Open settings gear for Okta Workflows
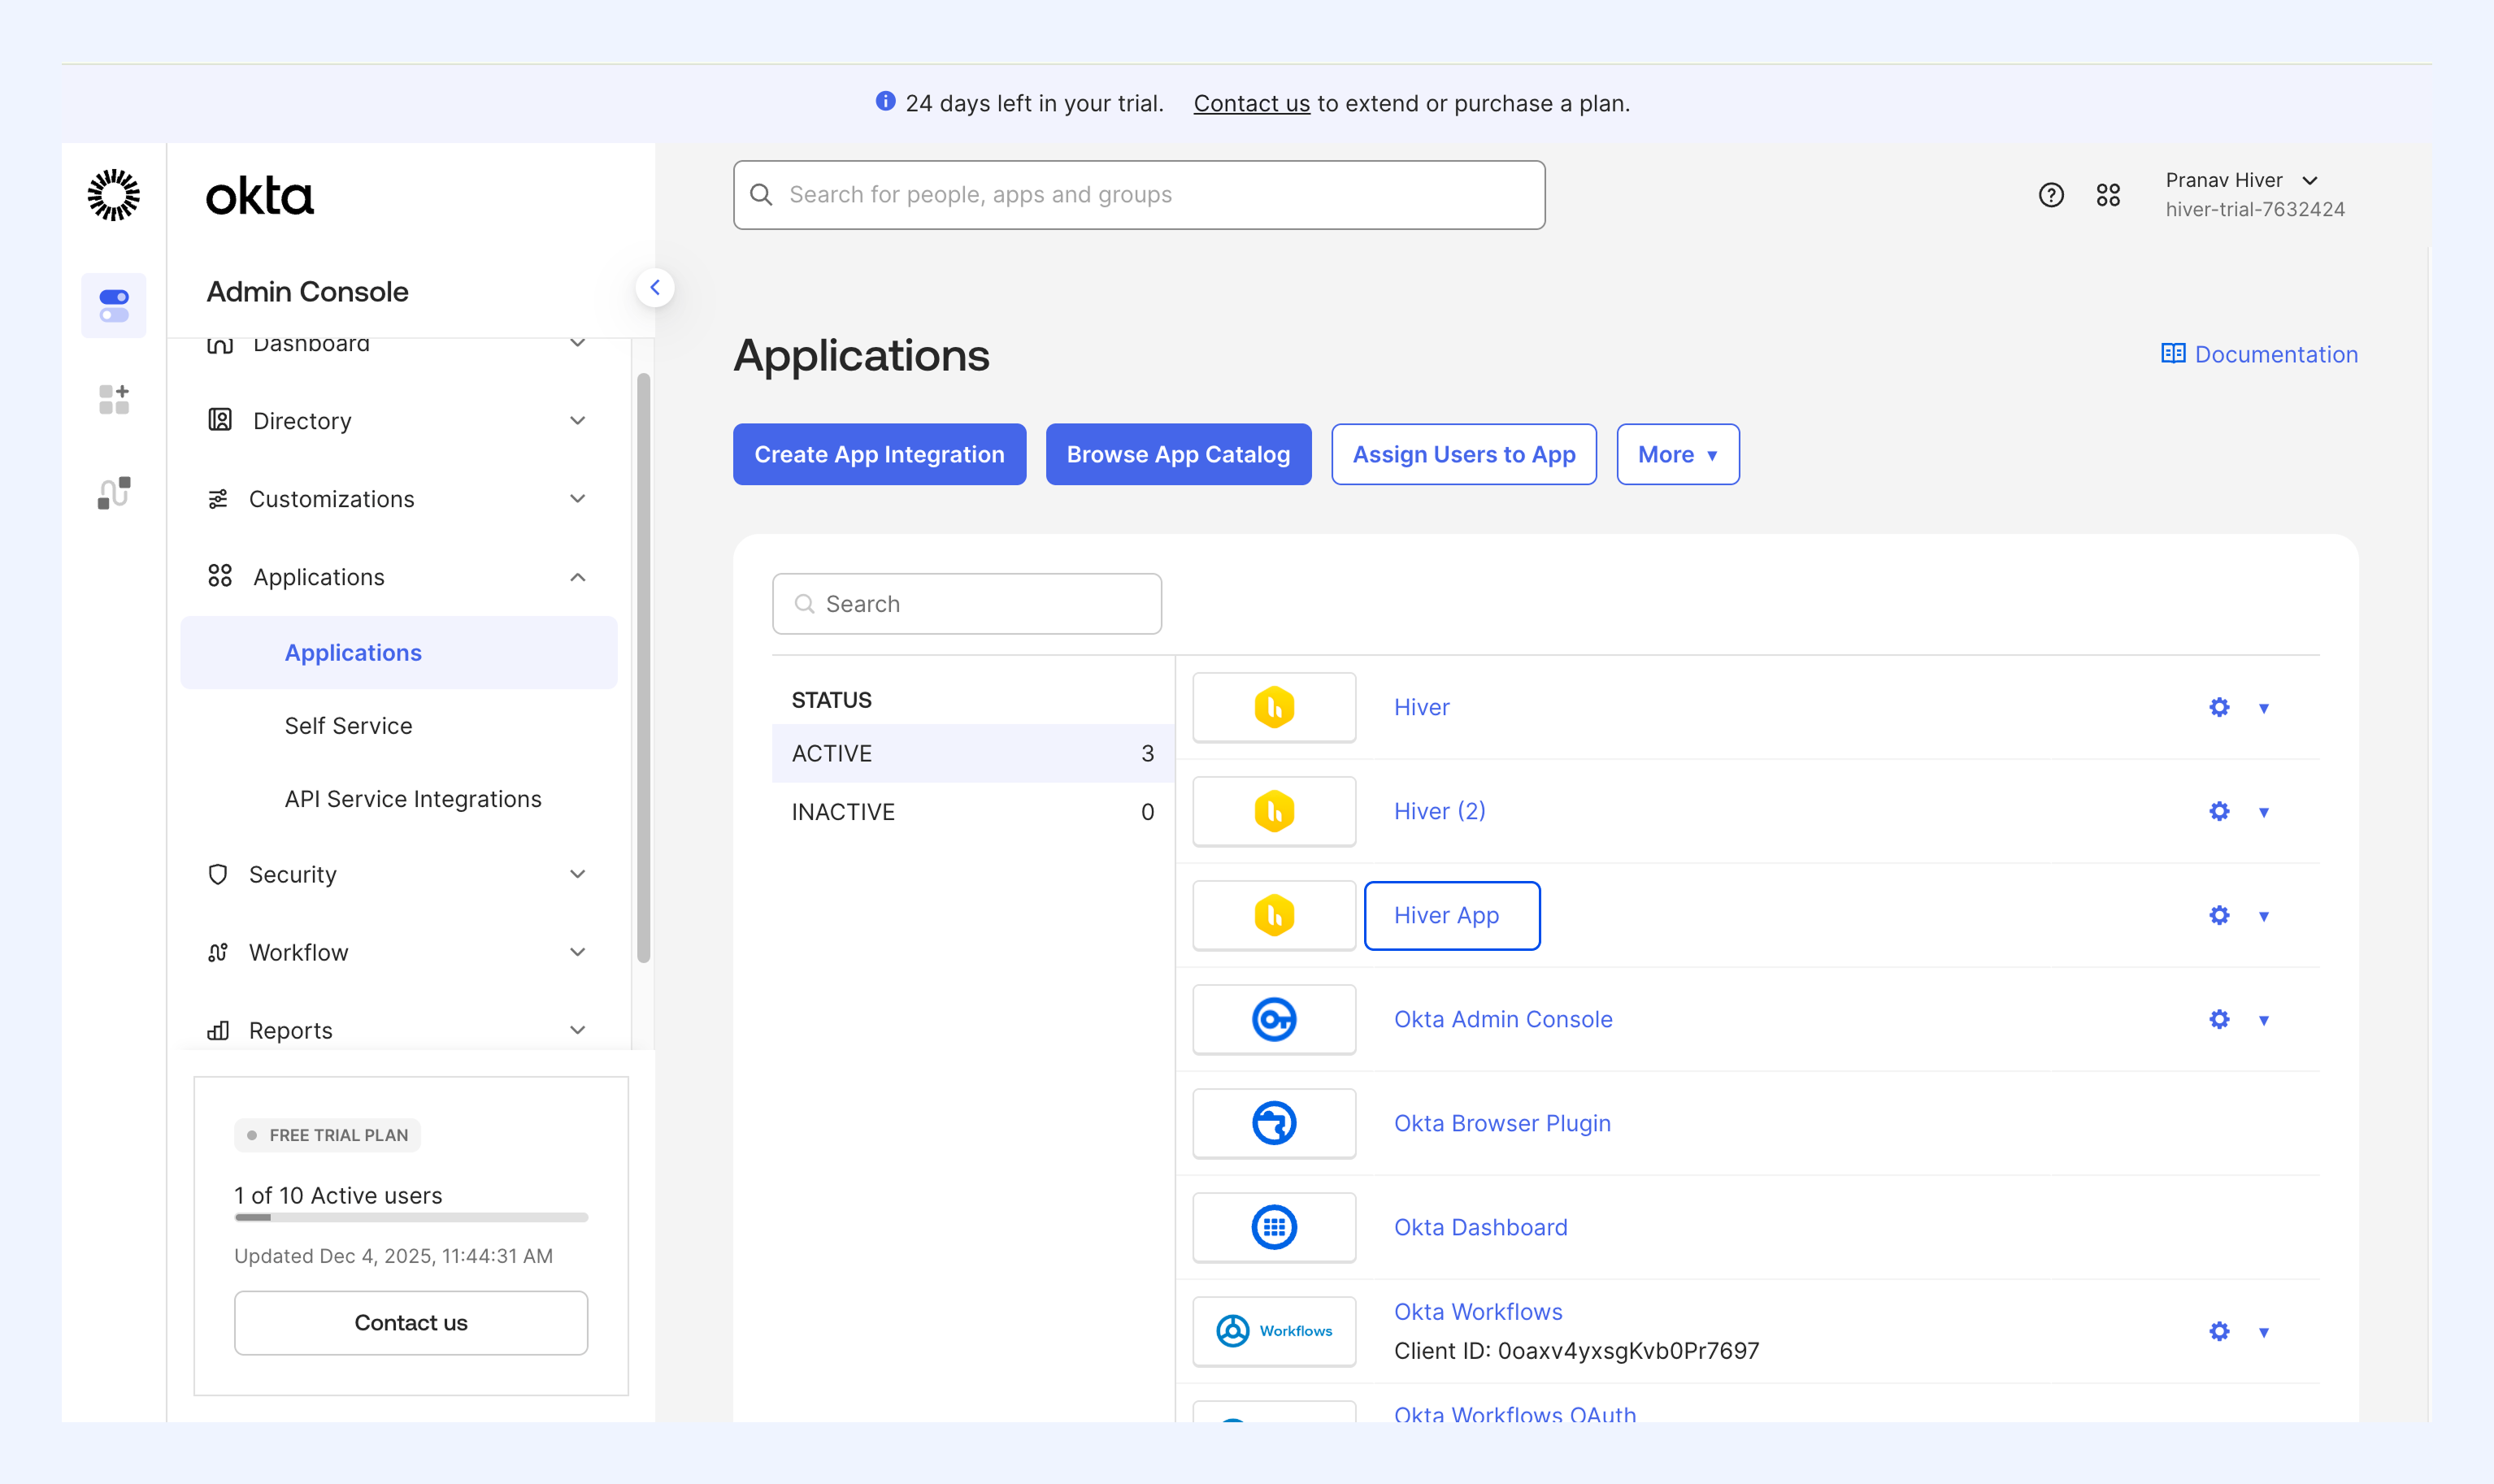The image size is (2494, 1484). [x=2219, y=1331]
